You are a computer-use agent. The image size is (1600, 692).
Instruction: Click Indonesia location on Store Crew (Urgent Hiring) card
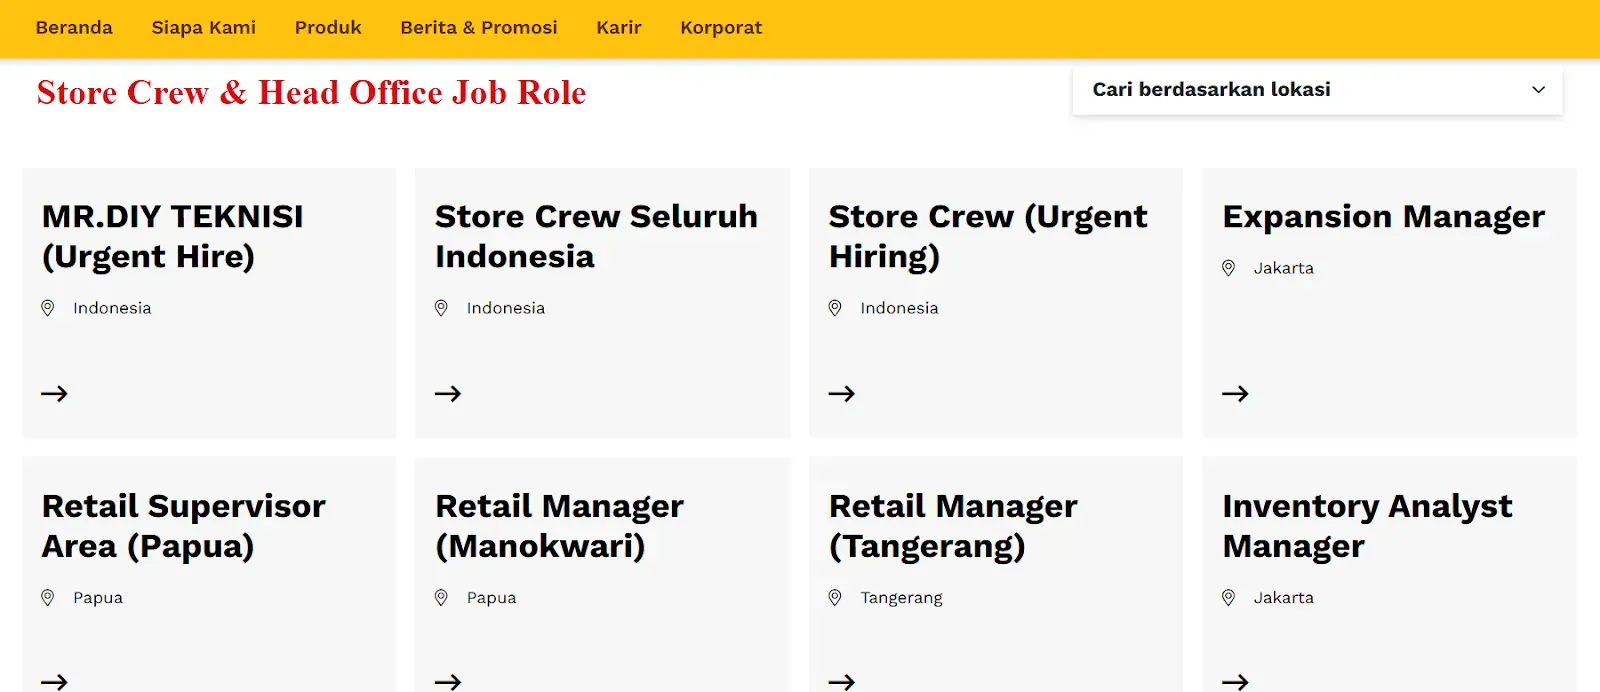pos(899,308)
